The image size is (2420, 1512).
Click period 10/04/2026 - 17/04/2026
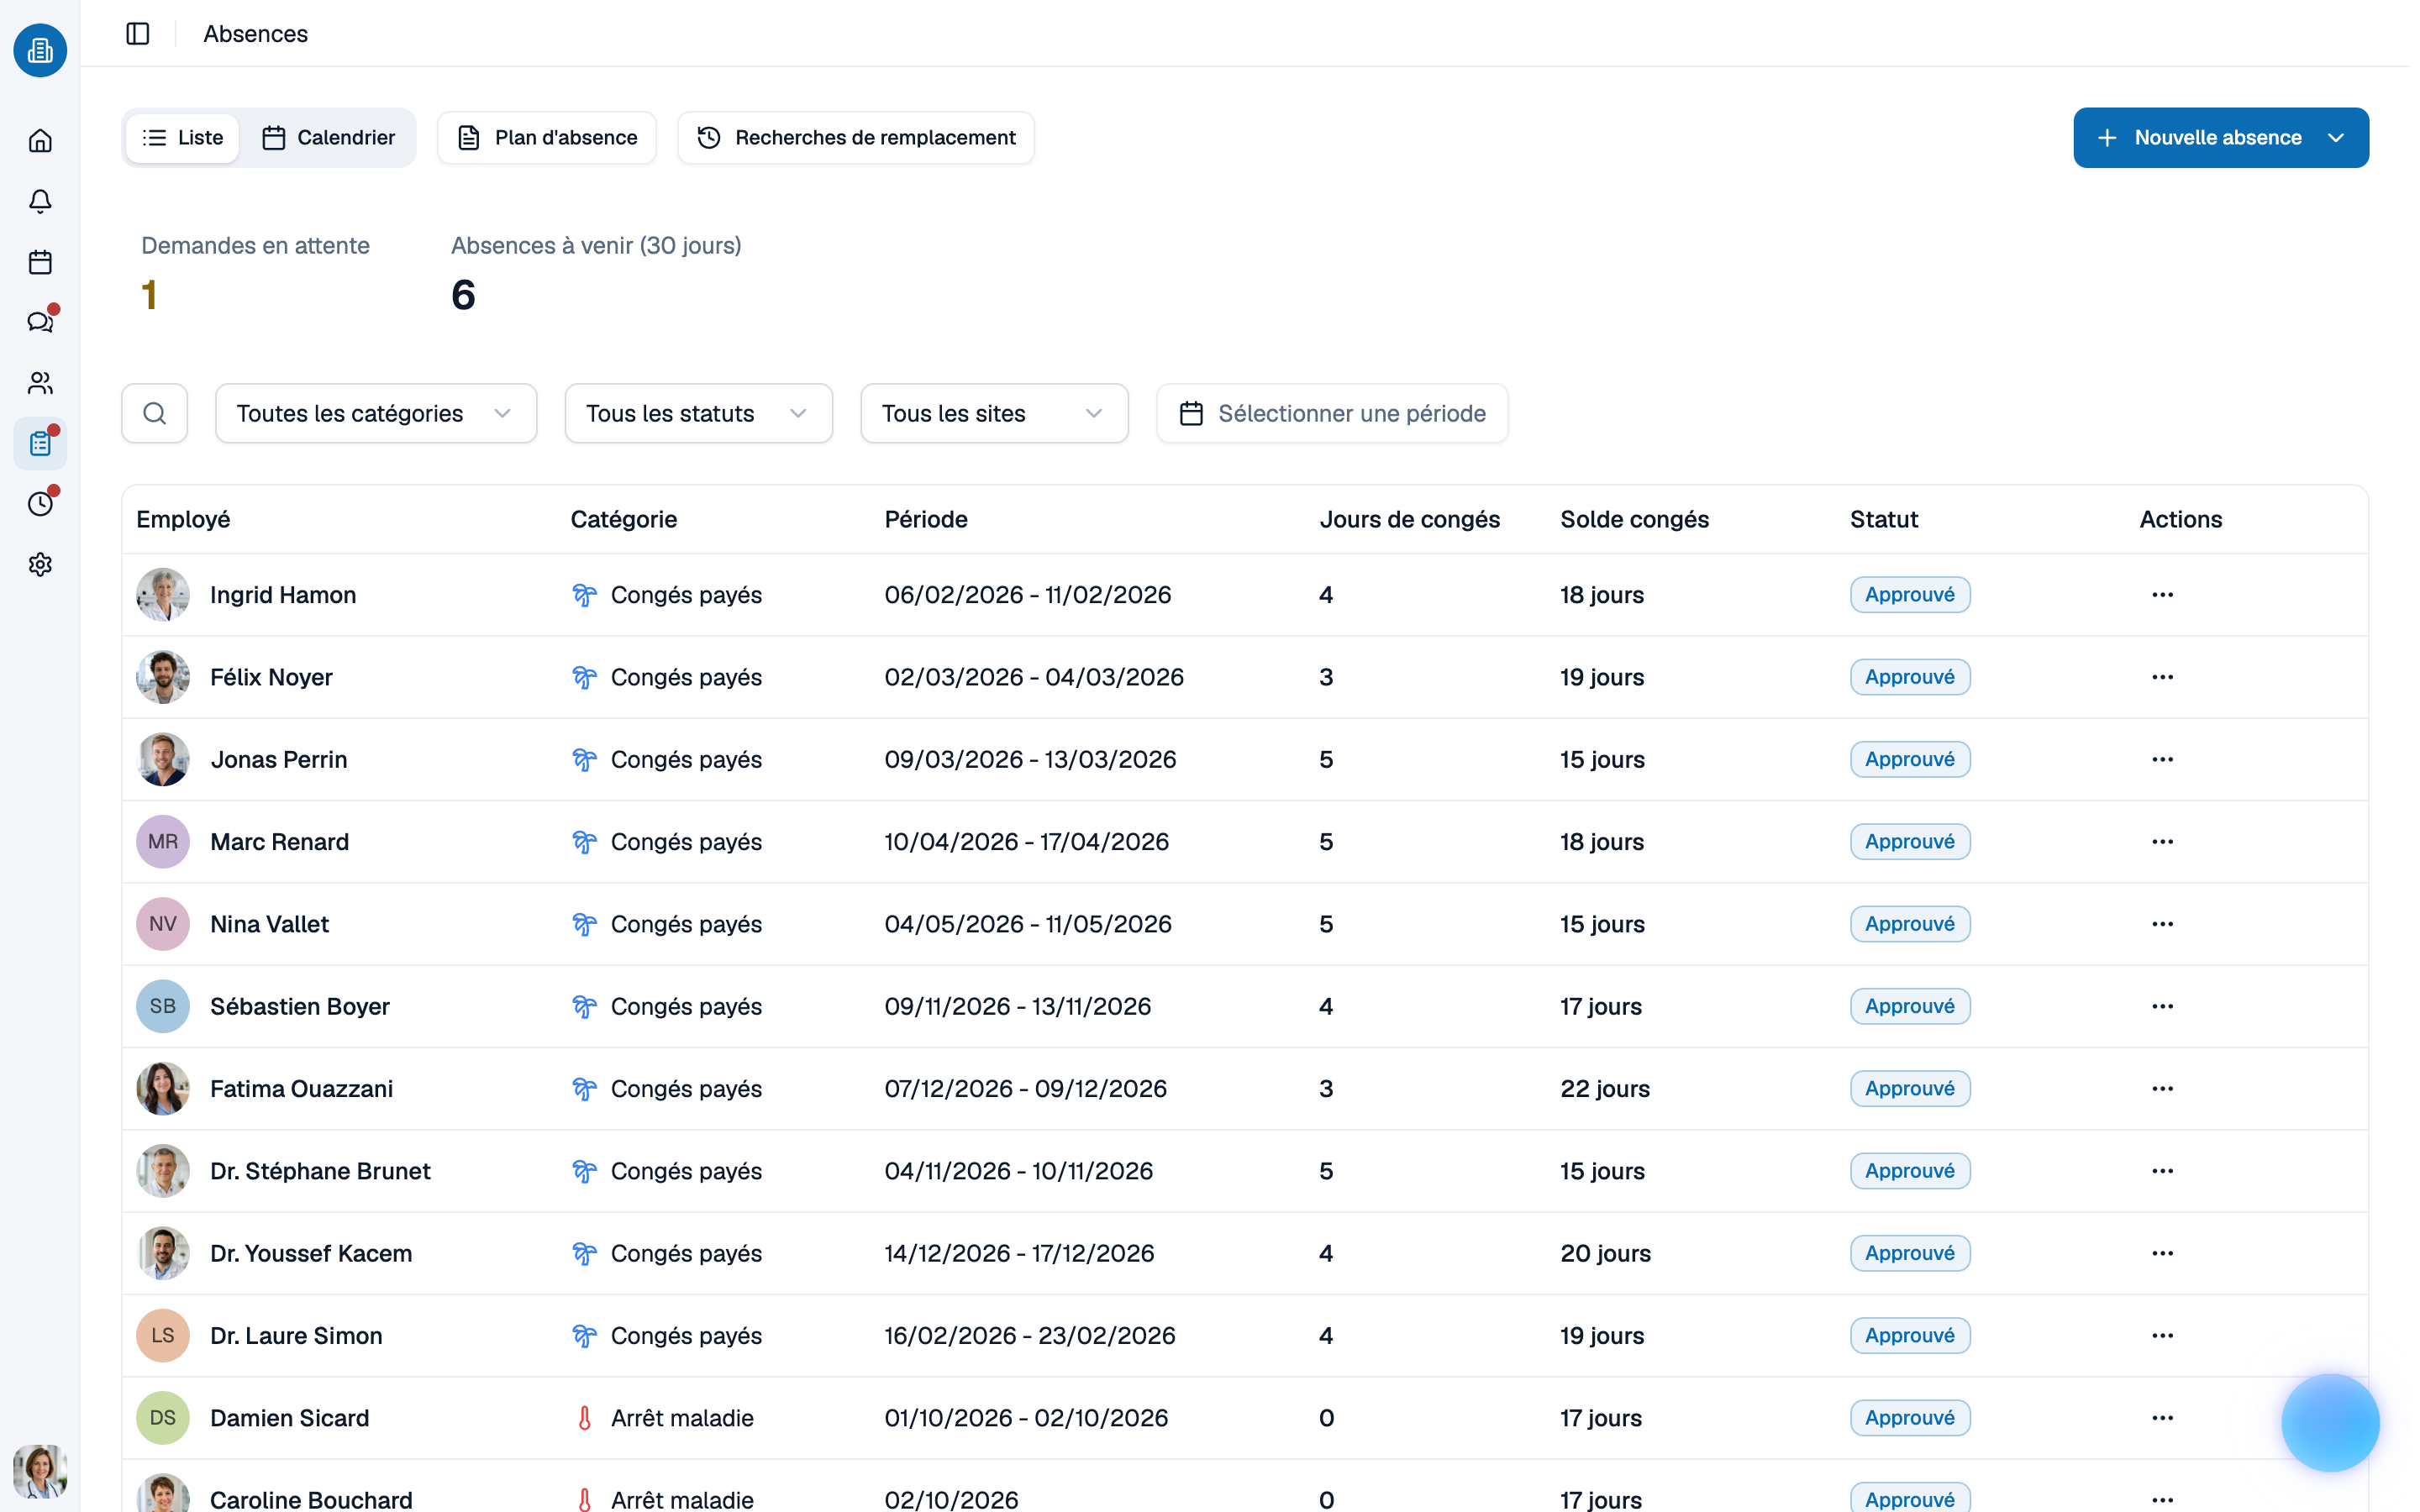coord(1026,842)
